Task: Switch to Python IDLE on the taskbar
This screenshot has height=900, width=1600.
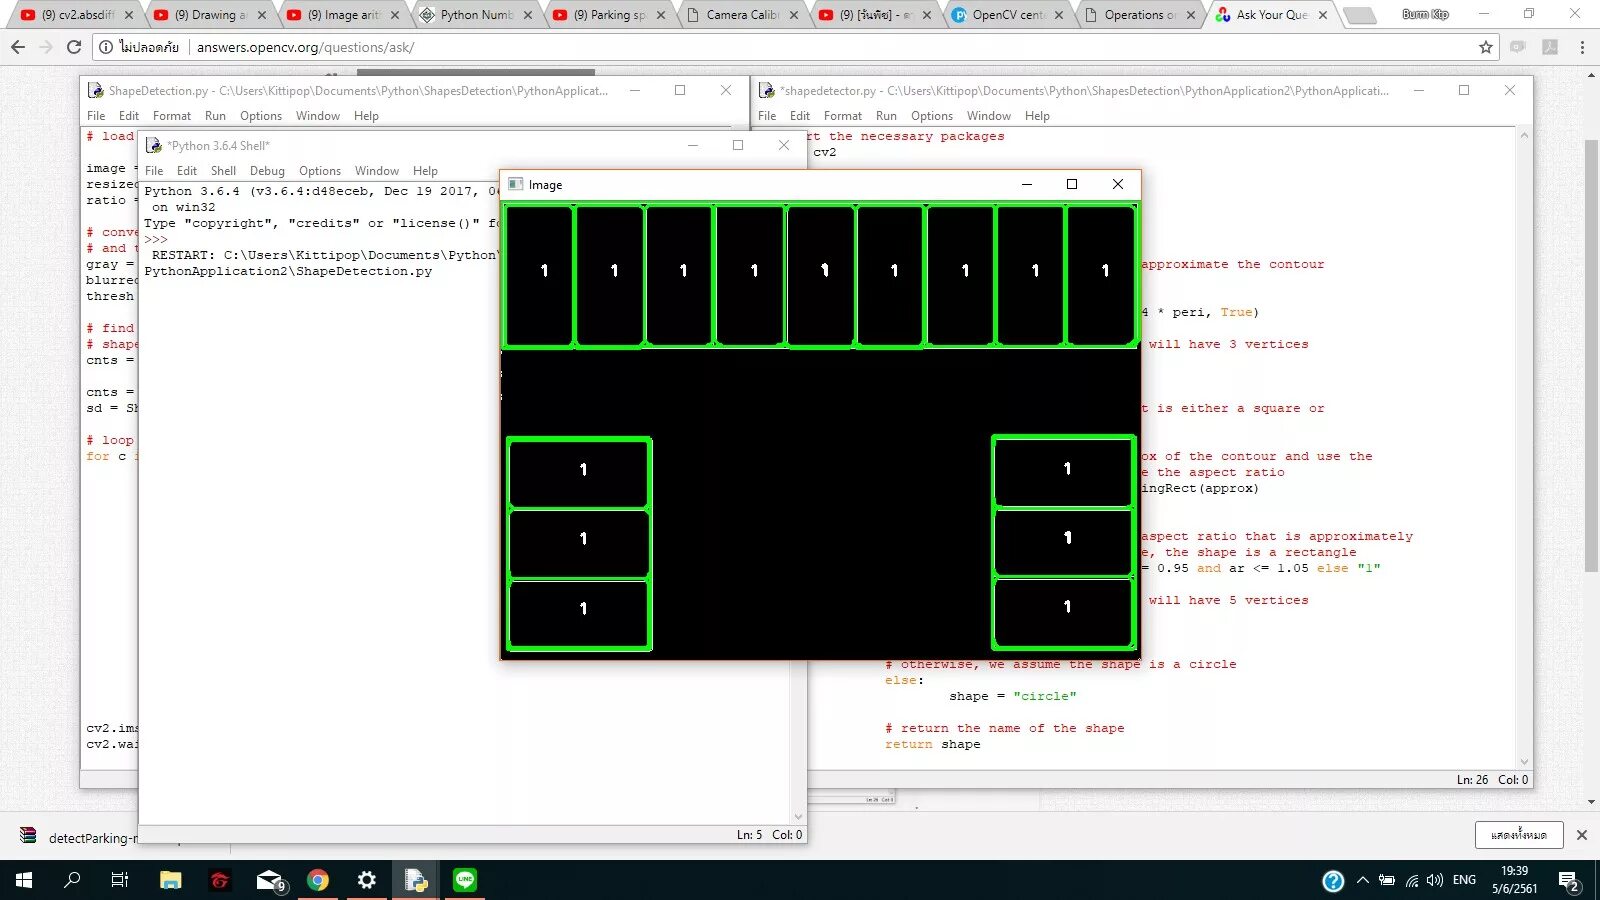Action: point(416,880)
